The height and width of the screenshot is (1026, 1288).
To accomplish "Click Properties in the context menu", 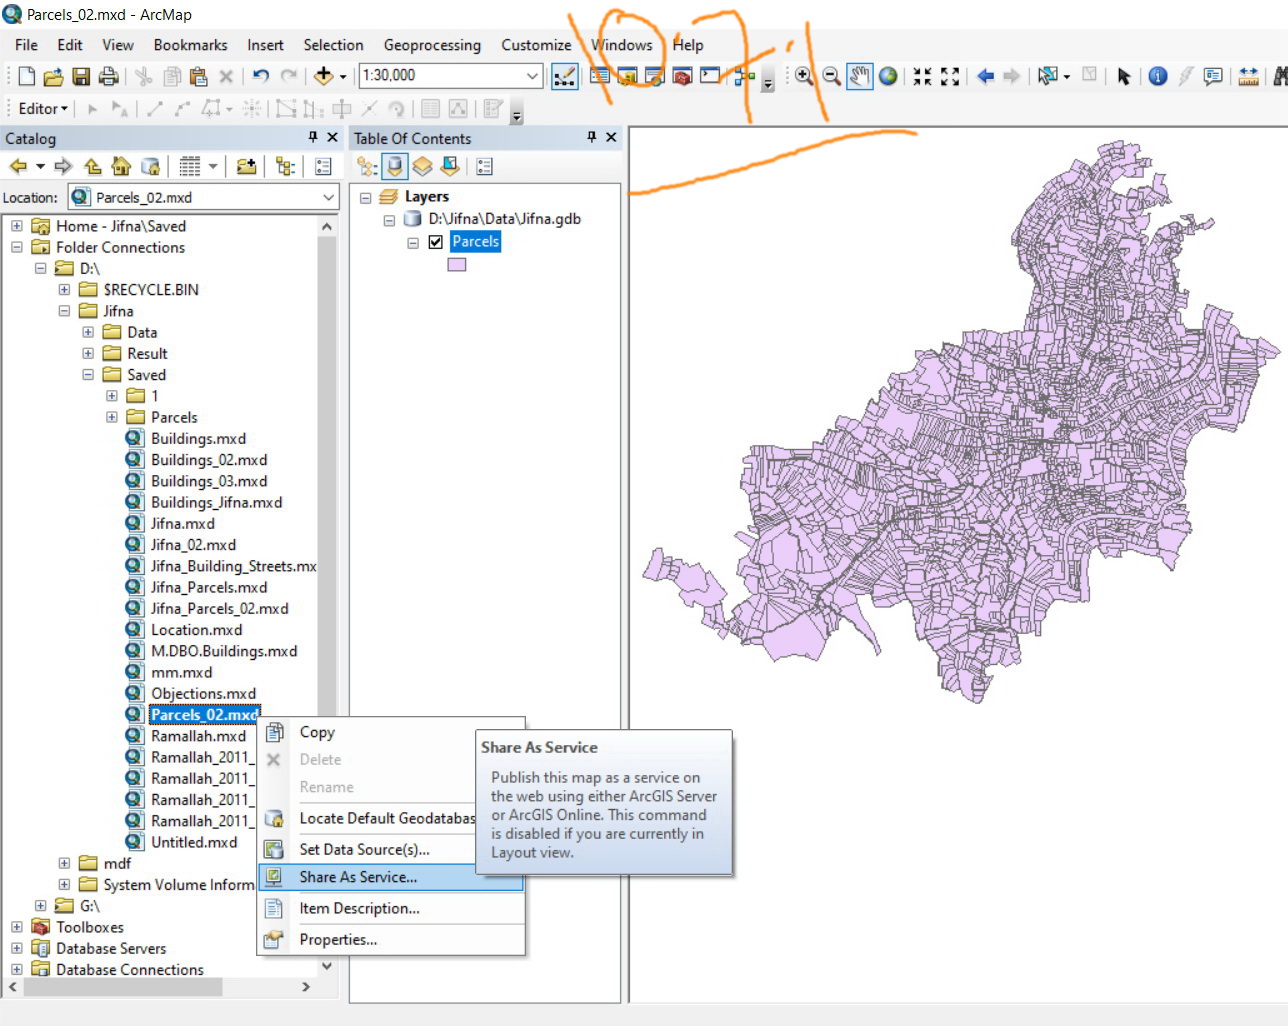I will coord(338,940).
